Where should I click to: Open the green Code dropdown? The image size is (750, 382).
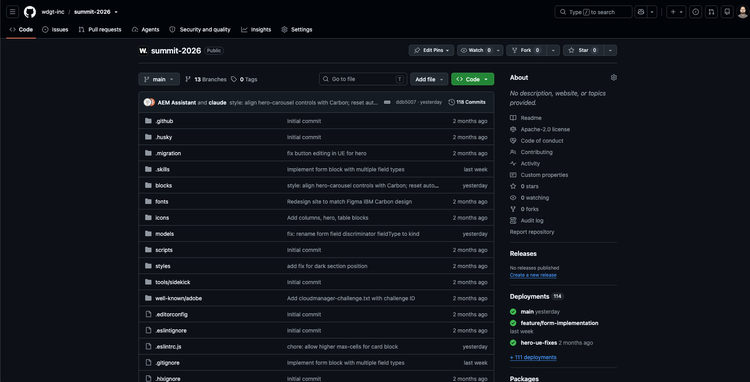[473, 79]
